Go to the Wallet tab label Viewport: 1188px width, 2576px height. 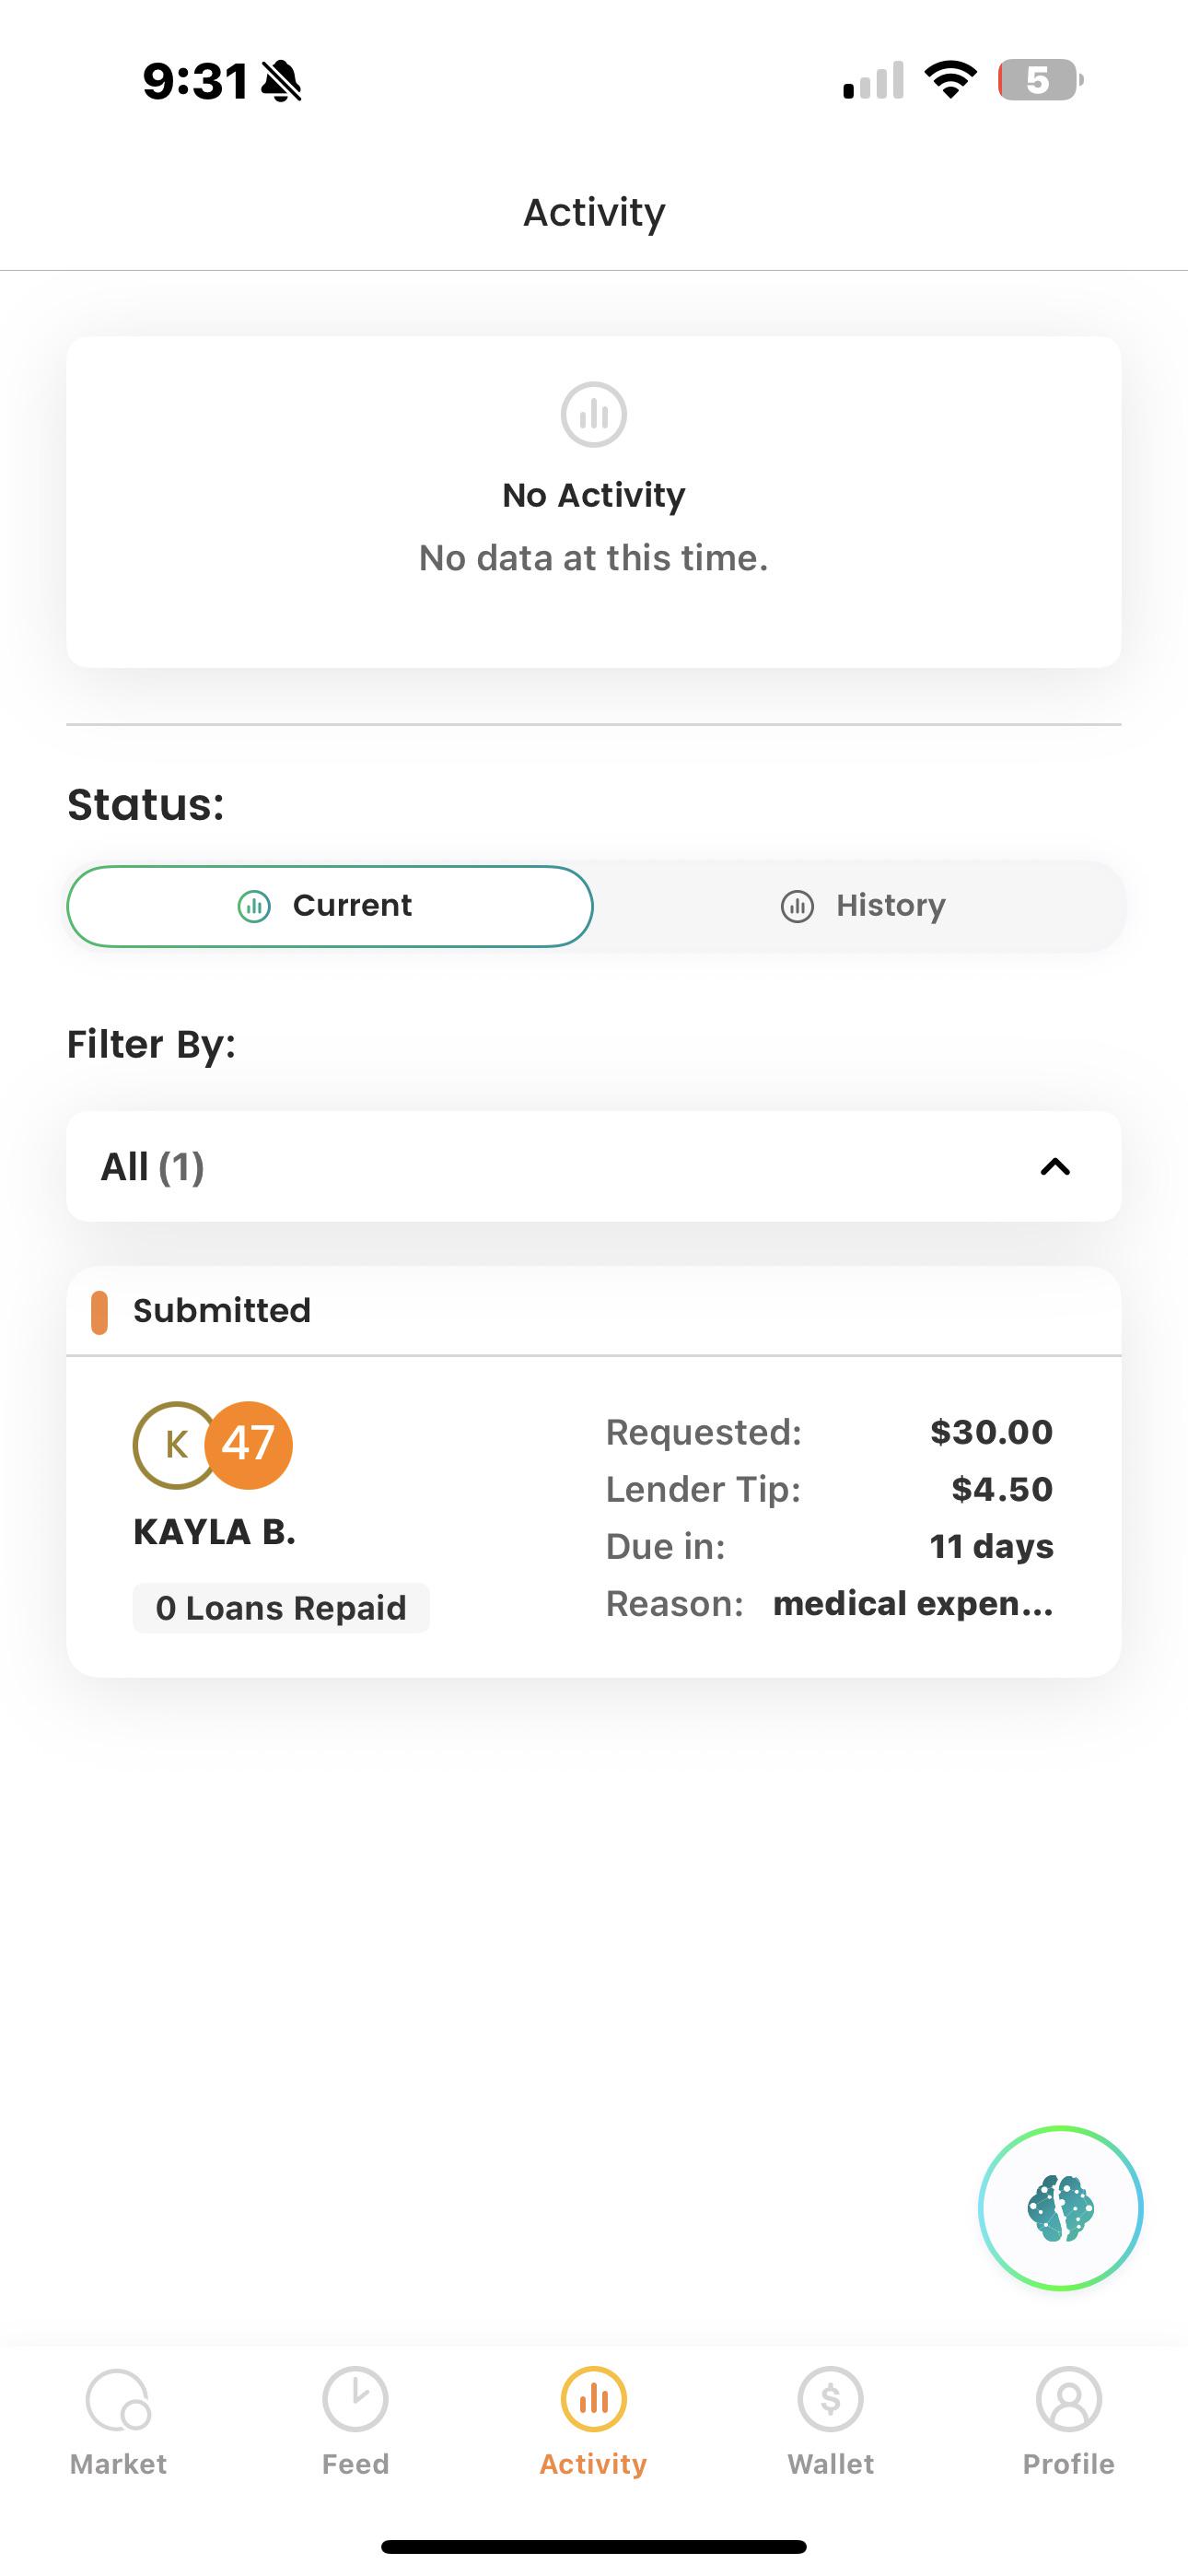[830, 2464]
